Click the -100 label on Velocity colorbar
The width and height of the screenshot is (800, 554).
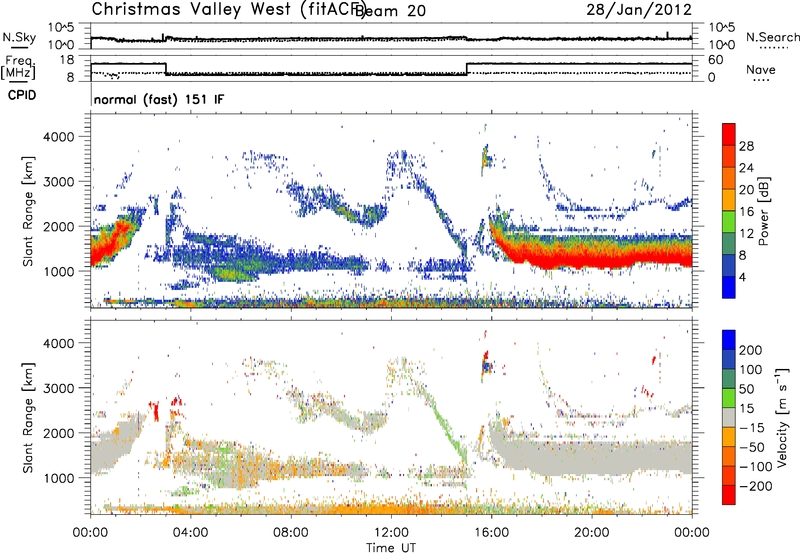click(756, 467)
